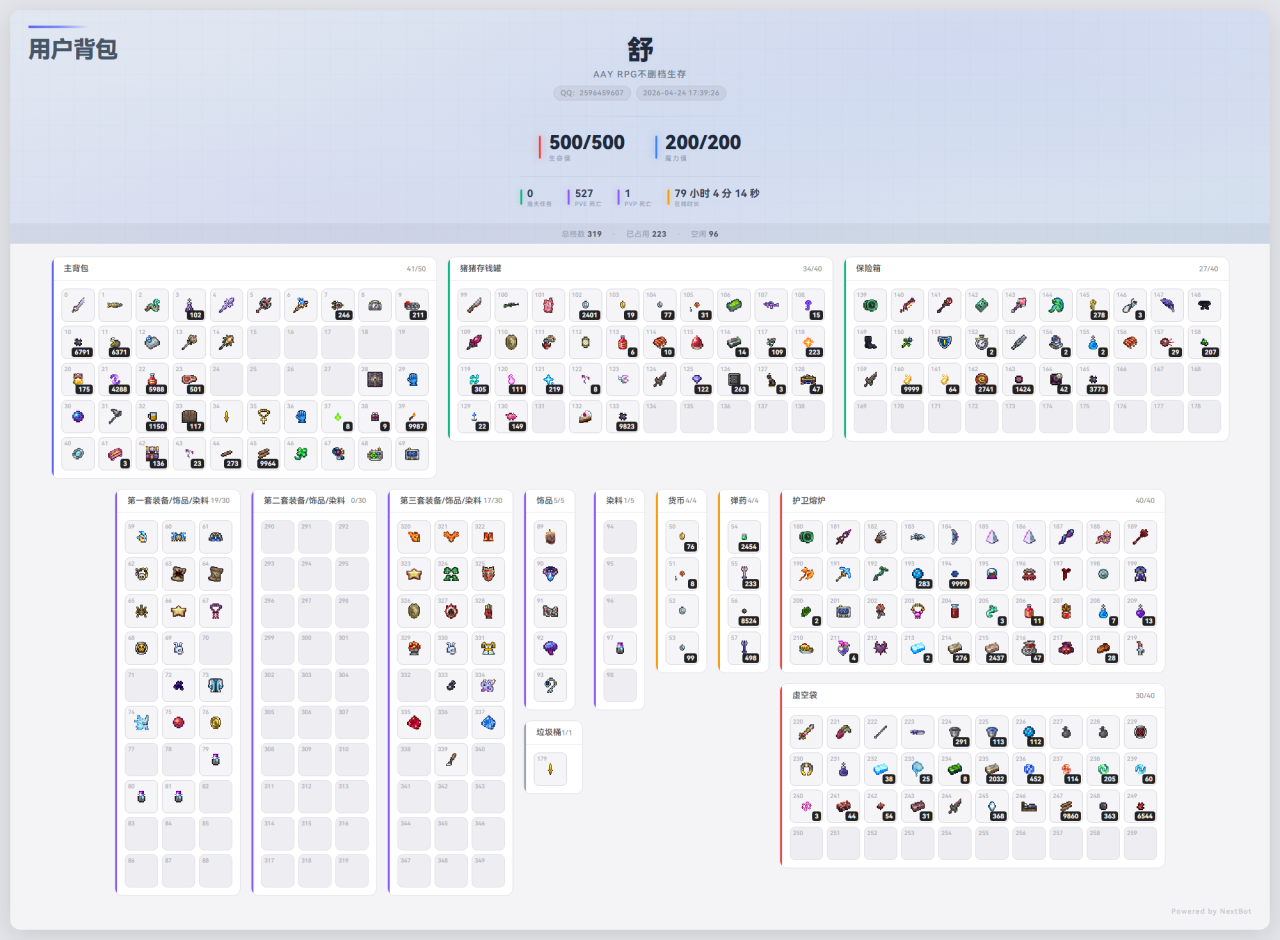Select the green round item in slot 139

click(x=870, y=305)
